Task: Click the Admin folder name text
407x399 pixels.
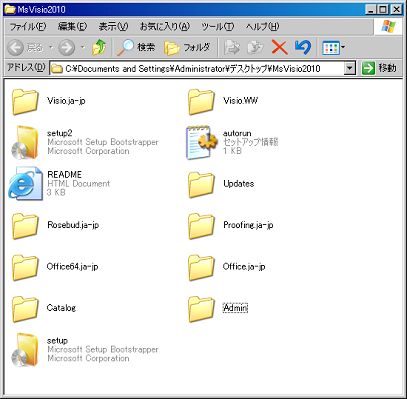Action: tap(235, 308)
